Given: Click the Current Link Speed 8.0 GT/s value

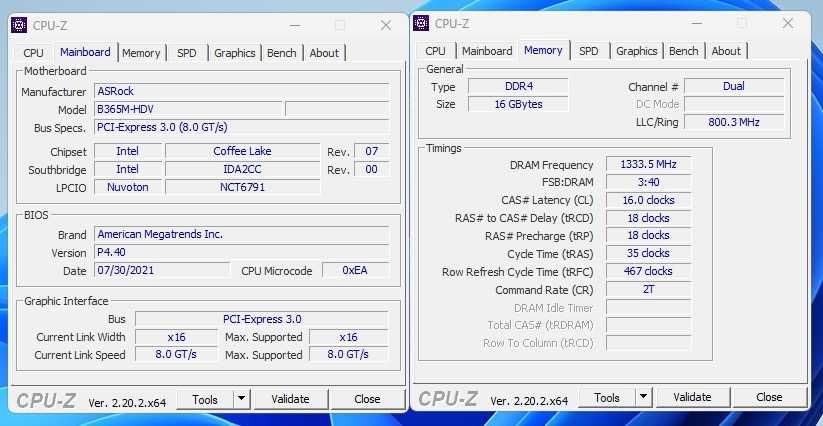Looking at the screenshot, I should [176, 354].
